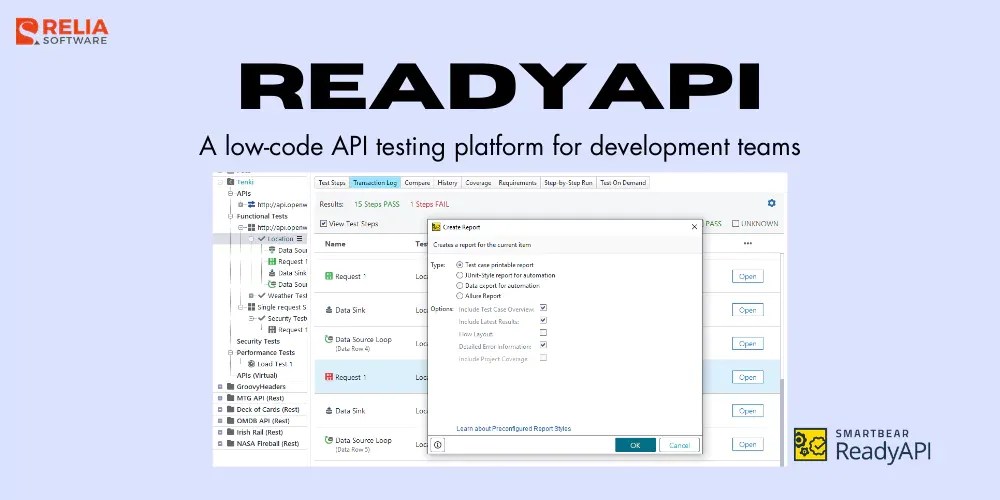Click the Data Sink icon in project tree
This screenshot has width=1000, height=500.
click(272, 273)
